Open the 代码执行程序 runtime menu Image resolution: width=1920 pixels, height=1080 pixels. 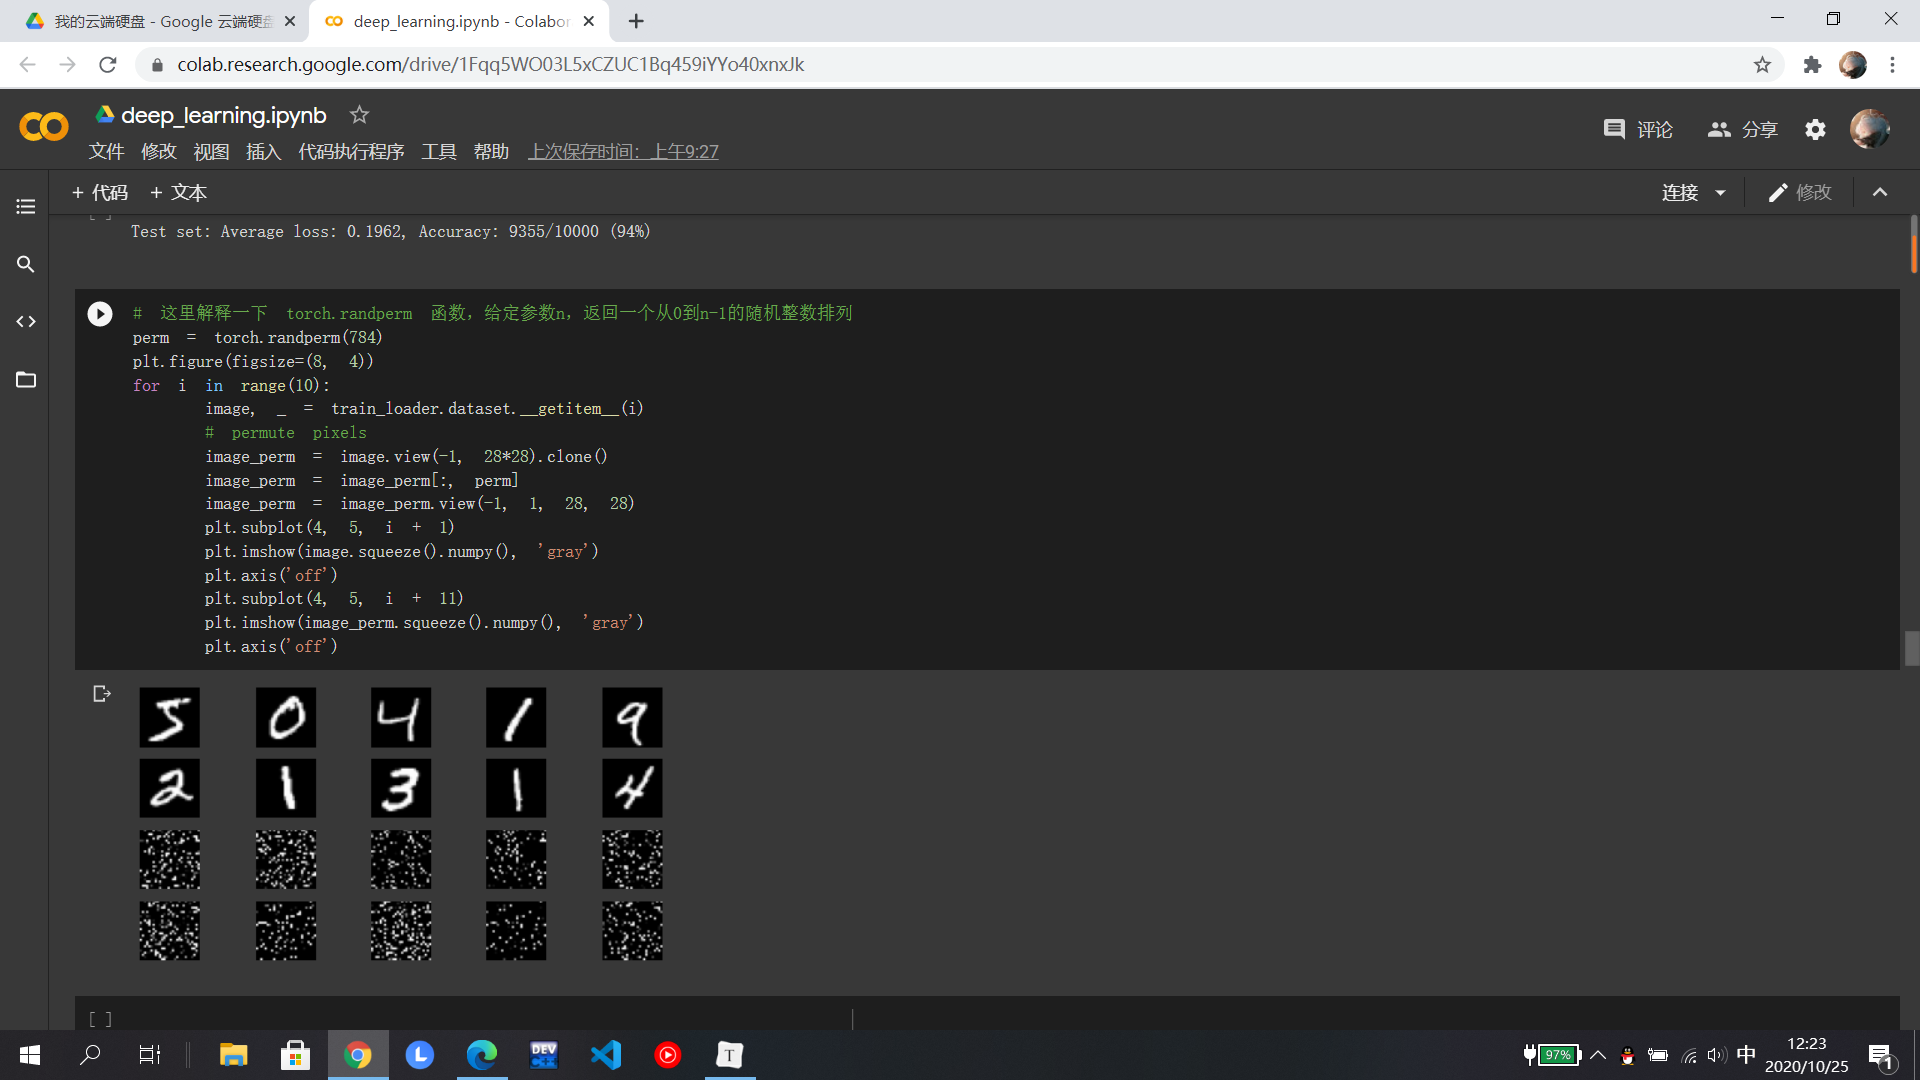point(351,152)
